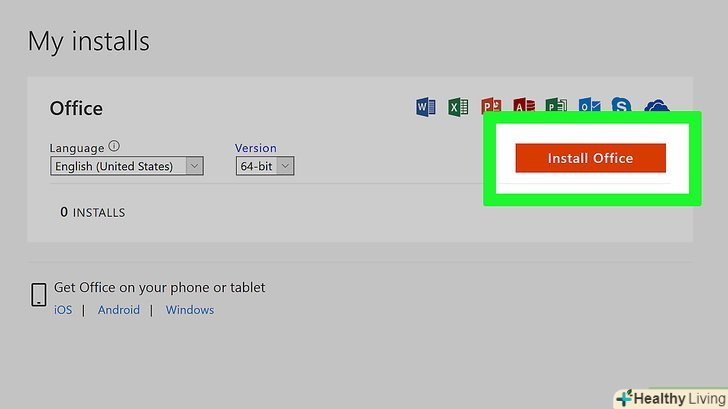
Task: Click the Version label
Action: pos(256,148)
